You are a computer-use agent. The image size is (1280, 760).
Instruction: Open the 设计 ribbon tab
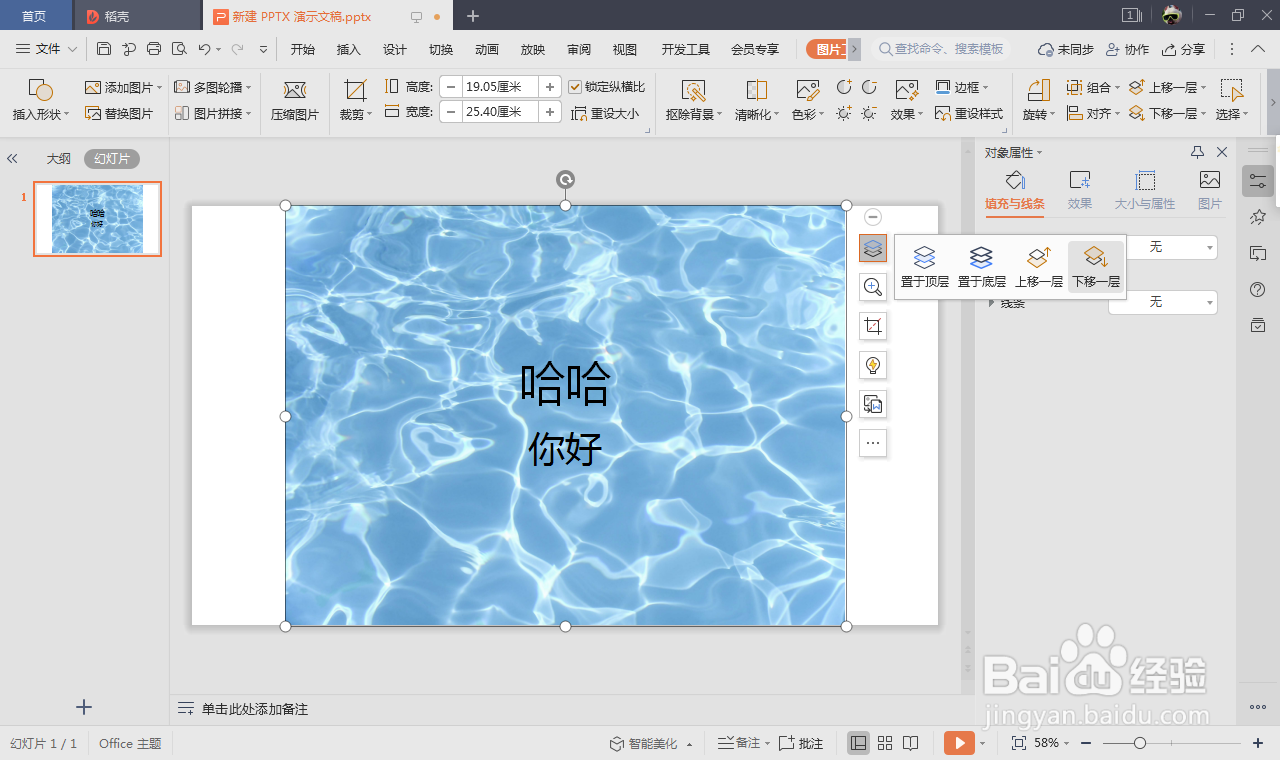click(395, 49)
